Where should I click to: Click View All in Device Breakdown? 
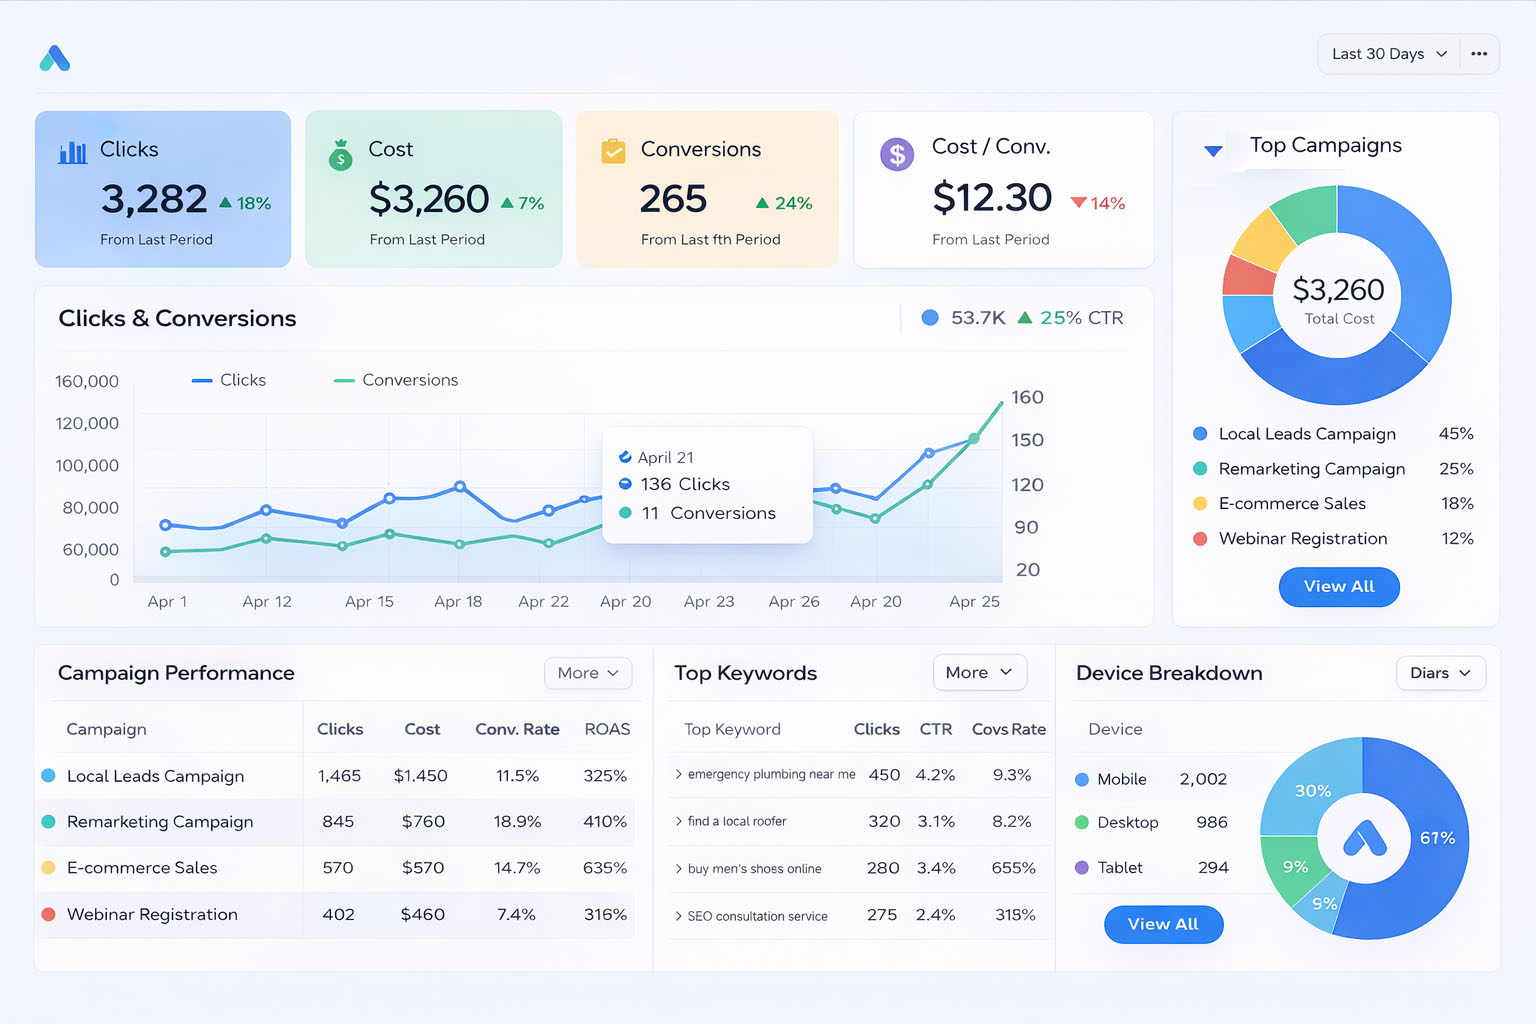click(1163, 924)
